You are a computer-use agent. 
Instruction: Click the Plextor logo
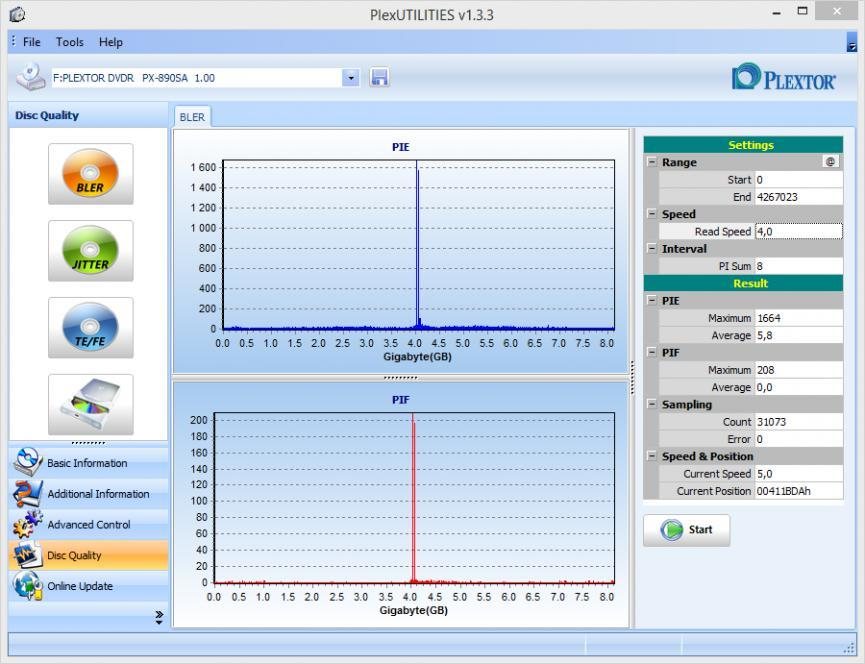pyautogui.click(x=783, y=77)
